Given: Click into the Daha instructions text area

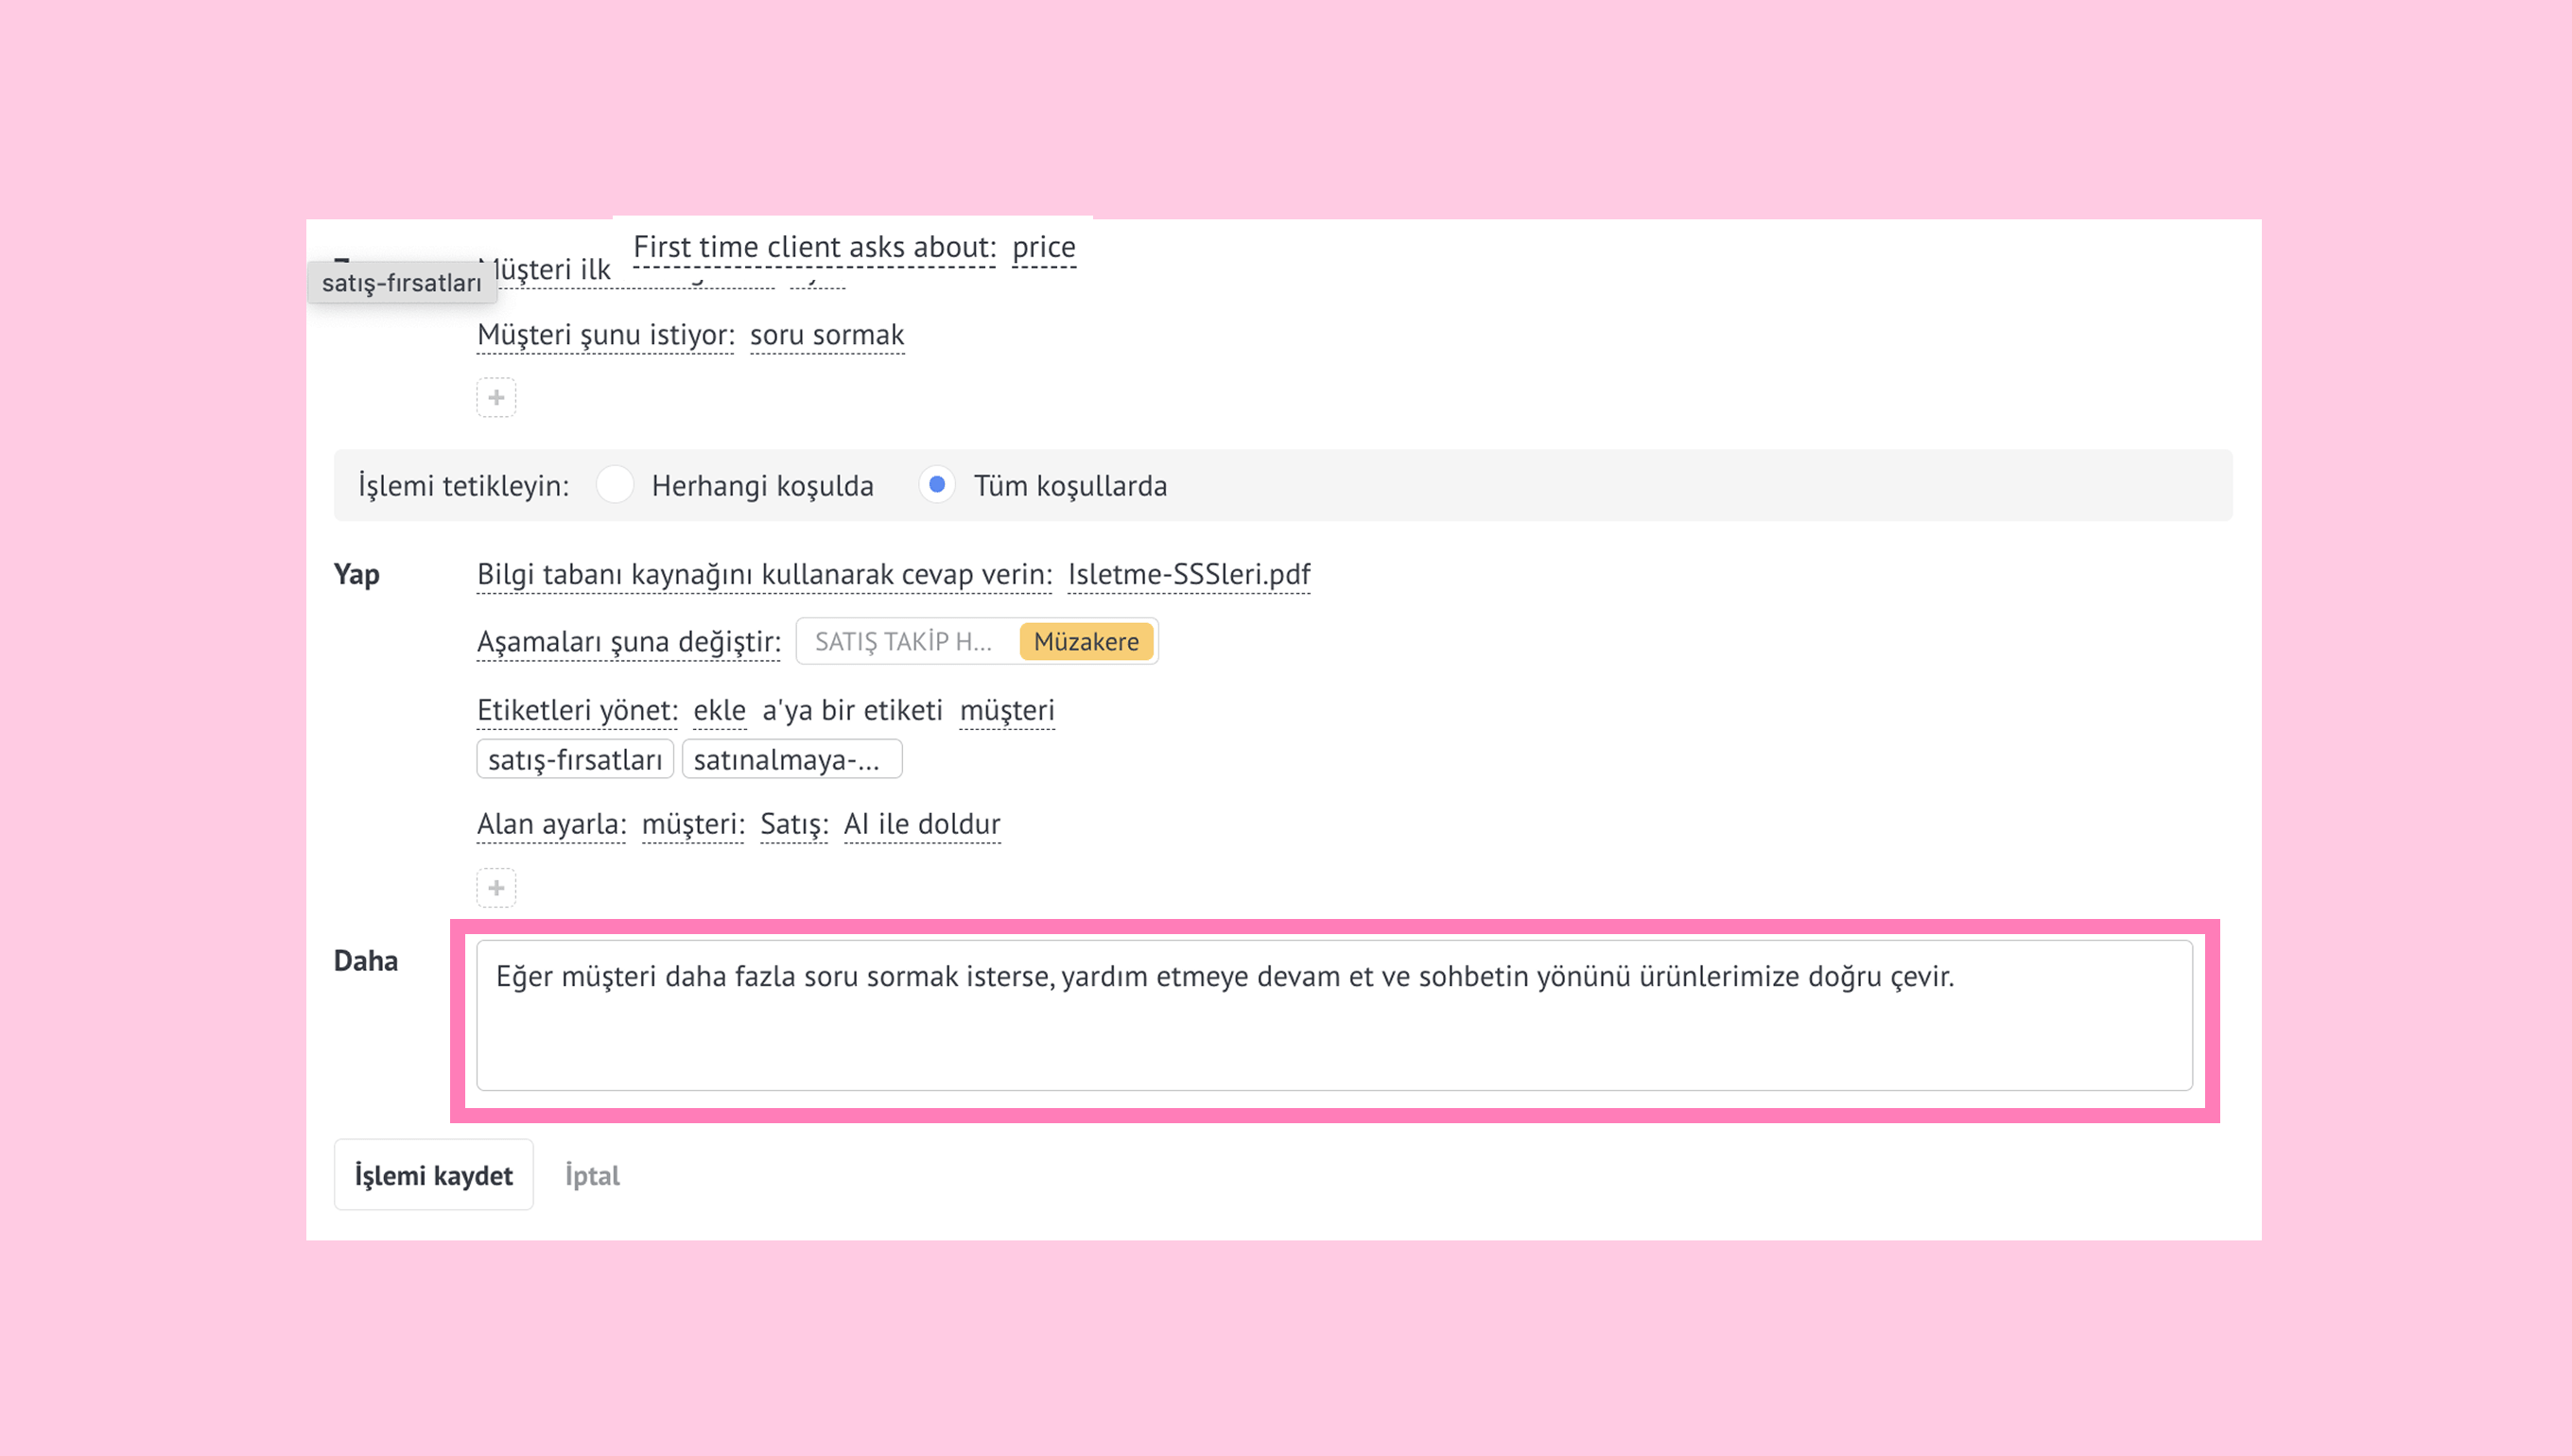Looking at the screenshot, I should click(x=1333, y=1015).
